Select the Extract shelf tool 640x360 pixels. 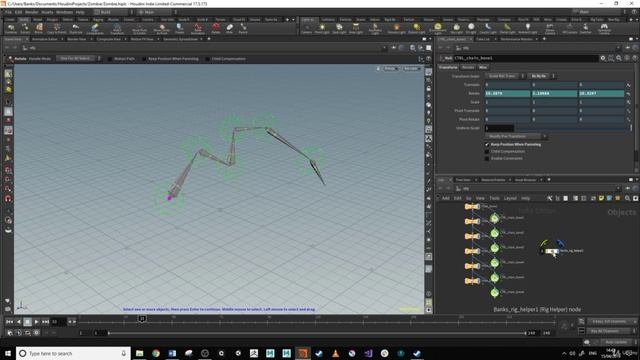pyautogui.click(x=25, y=29)
